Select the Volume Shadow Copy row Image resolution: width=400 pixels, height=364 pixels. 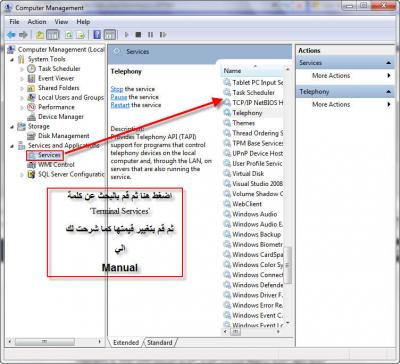[253, 194]
